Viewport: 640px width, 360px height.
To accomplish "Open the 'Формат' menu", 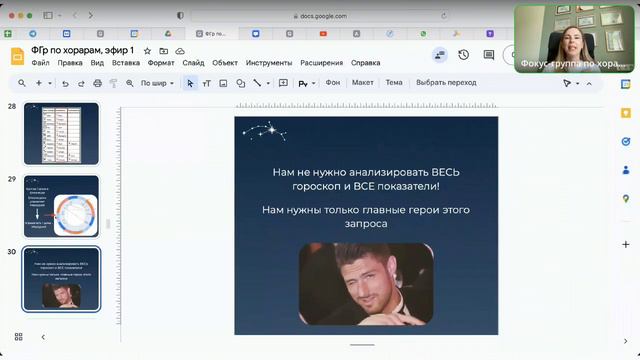I will 161,63.
